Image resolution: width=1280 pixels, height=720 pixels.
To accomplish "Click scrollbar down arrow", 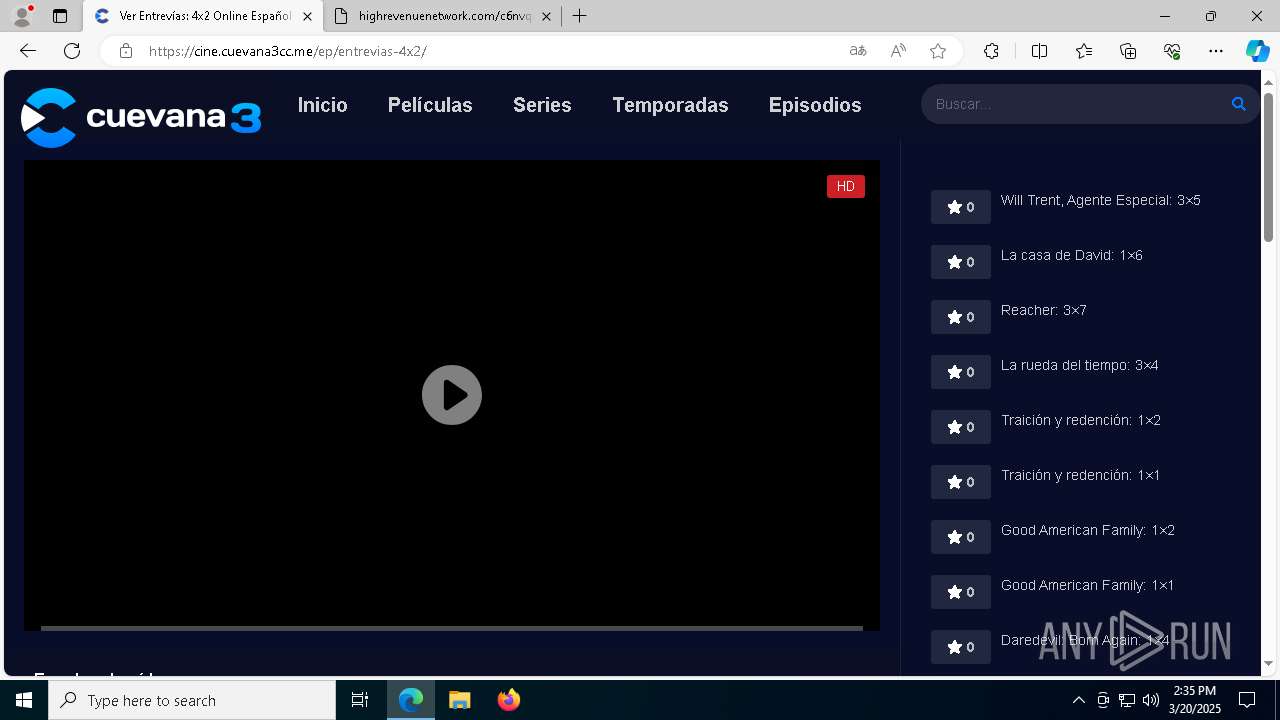I will 1268,664.
